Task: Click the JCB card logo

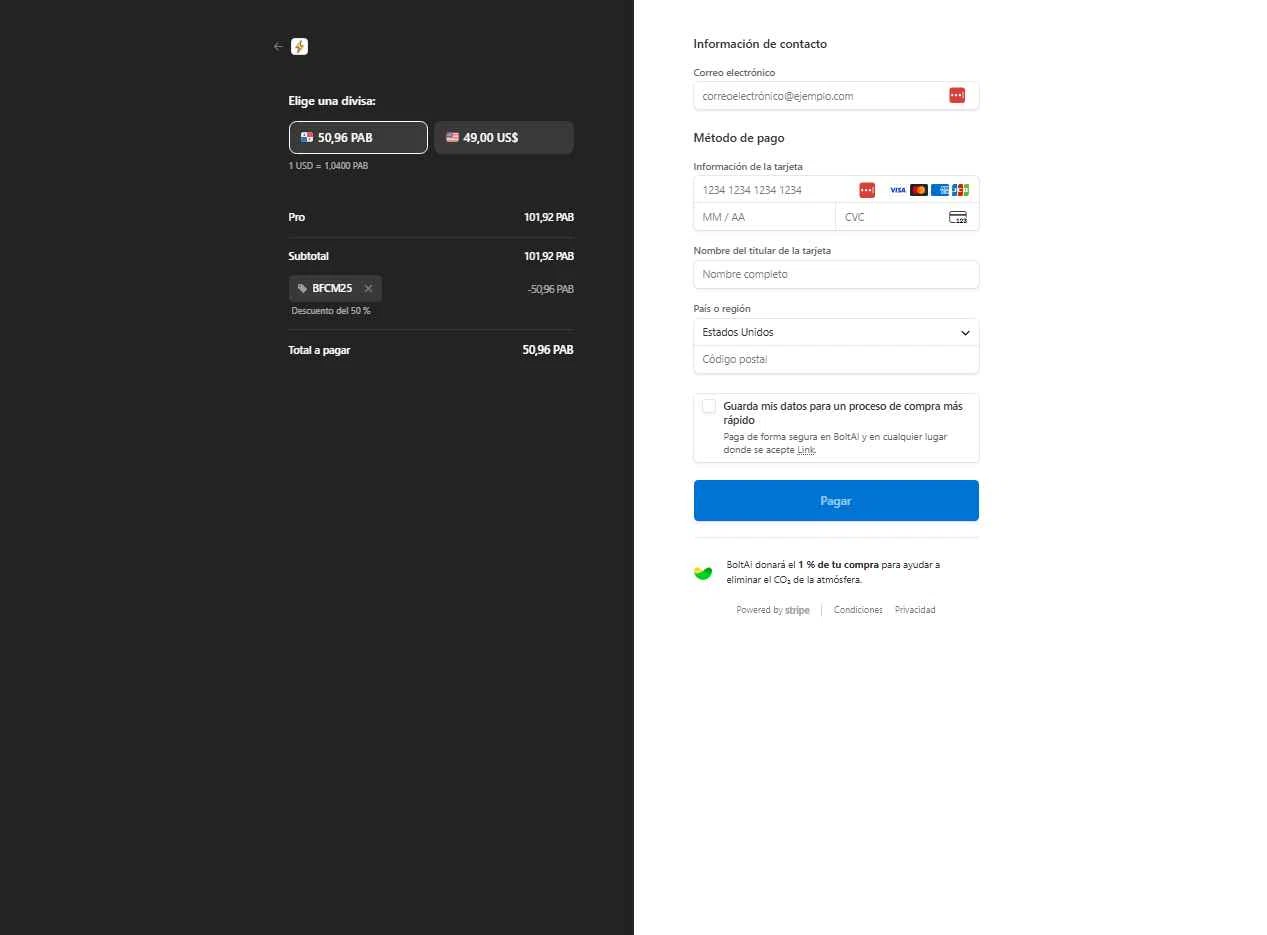Action: point(960,190)
